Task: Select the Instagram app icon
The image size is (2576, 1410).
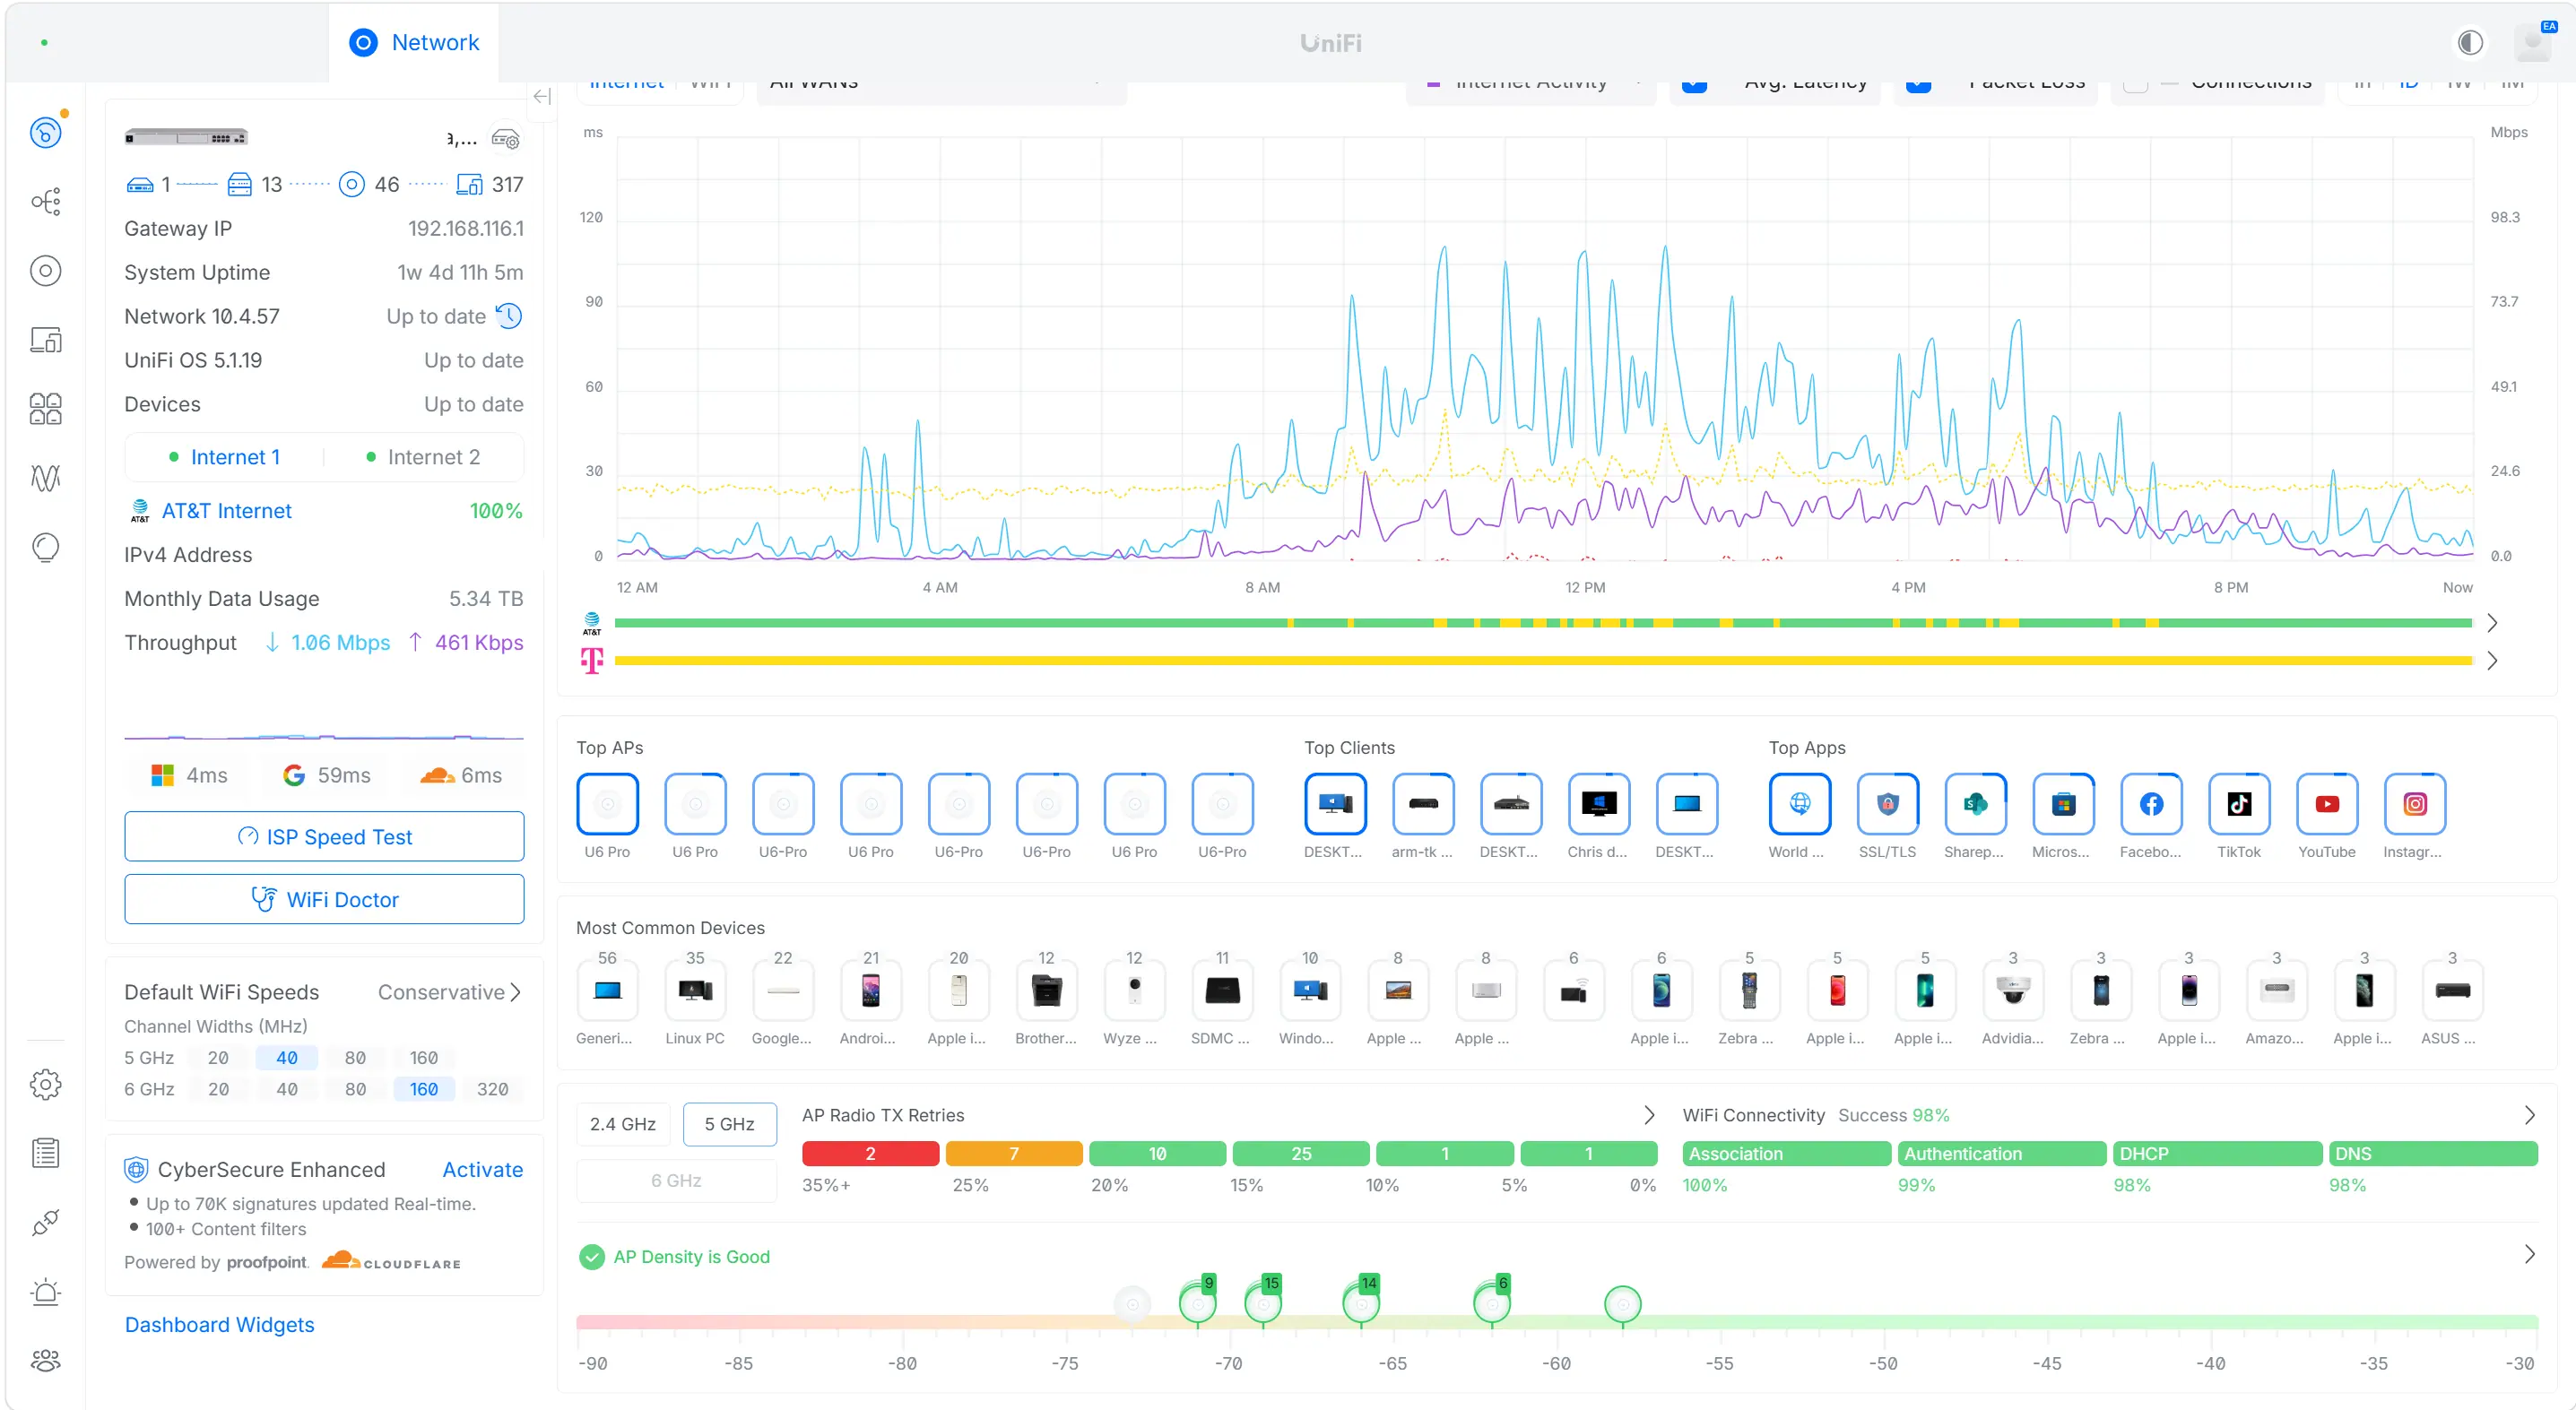Action: coord(2415,804)
